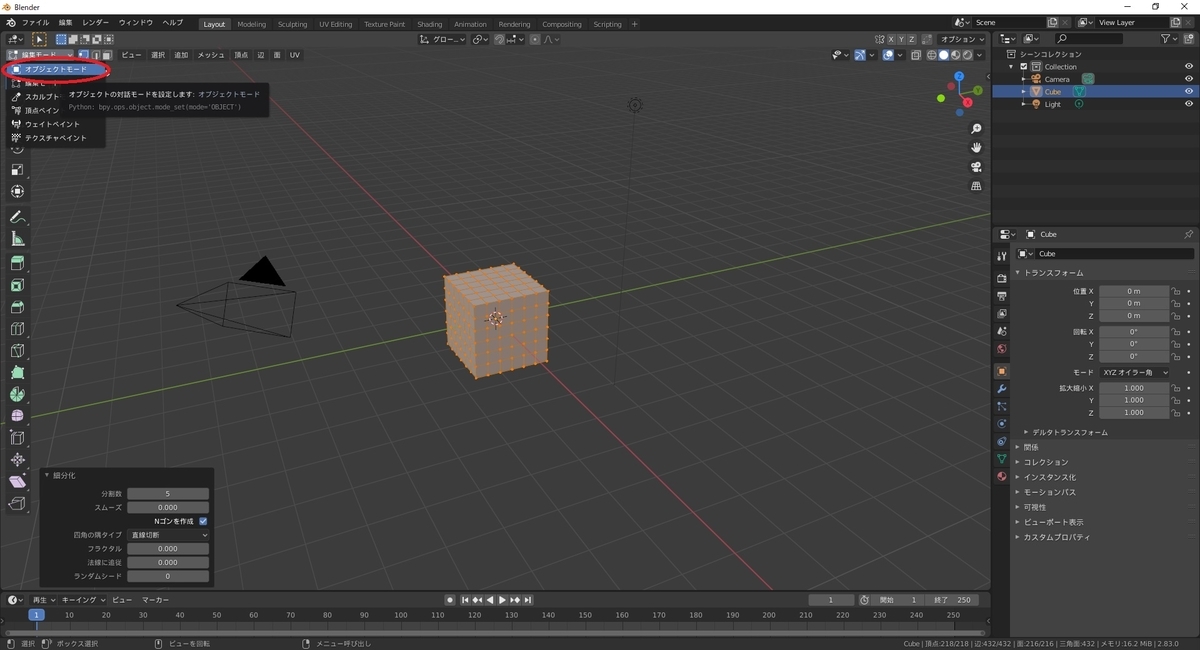Expand the Camera item in outliner

click(x=1024, y=79)
